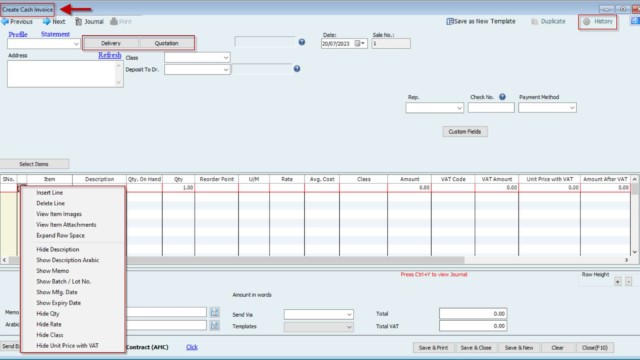Expand the Send Via dropdown
The image size is (640, 360).
click(349, 315)
